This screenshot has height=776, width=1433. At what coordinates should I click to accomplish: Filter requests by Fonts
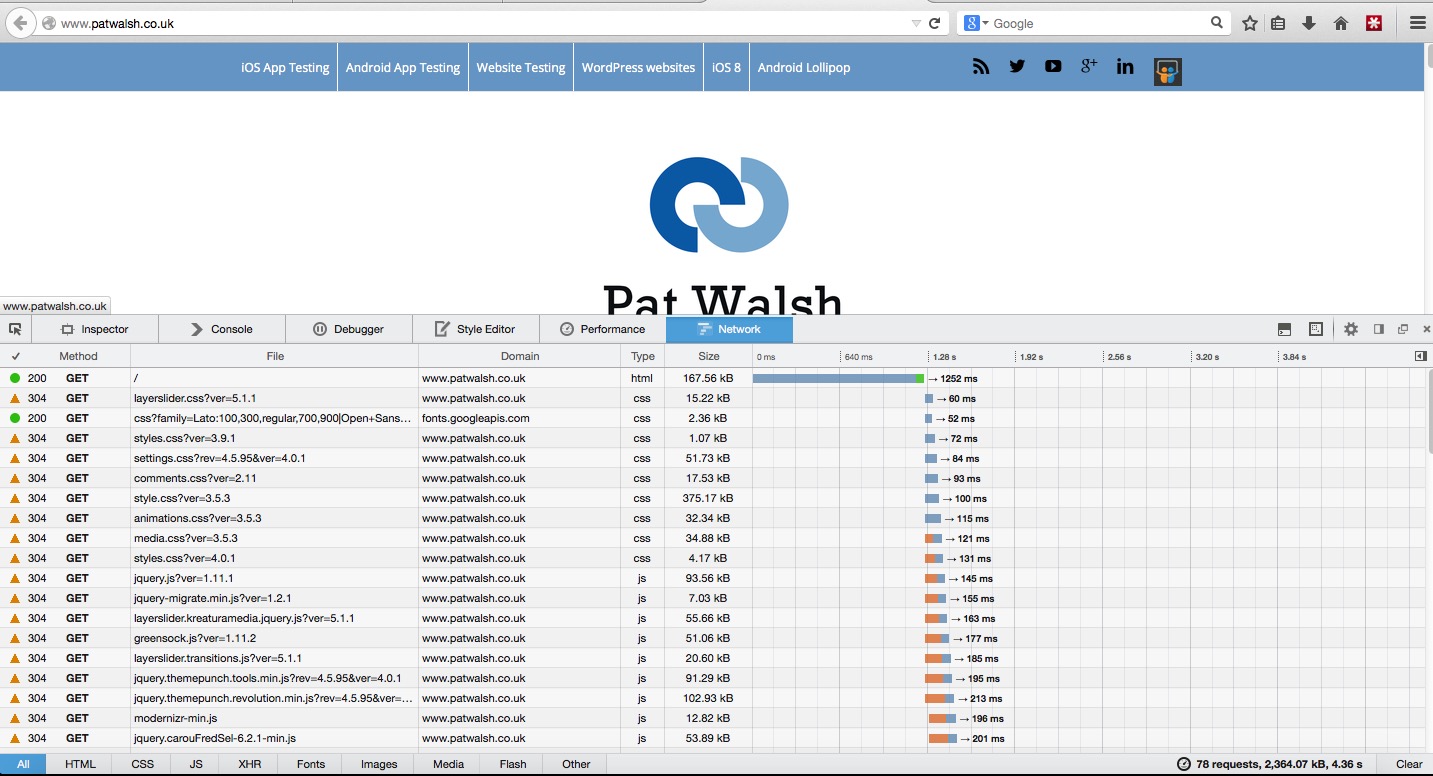click(311, 764)
